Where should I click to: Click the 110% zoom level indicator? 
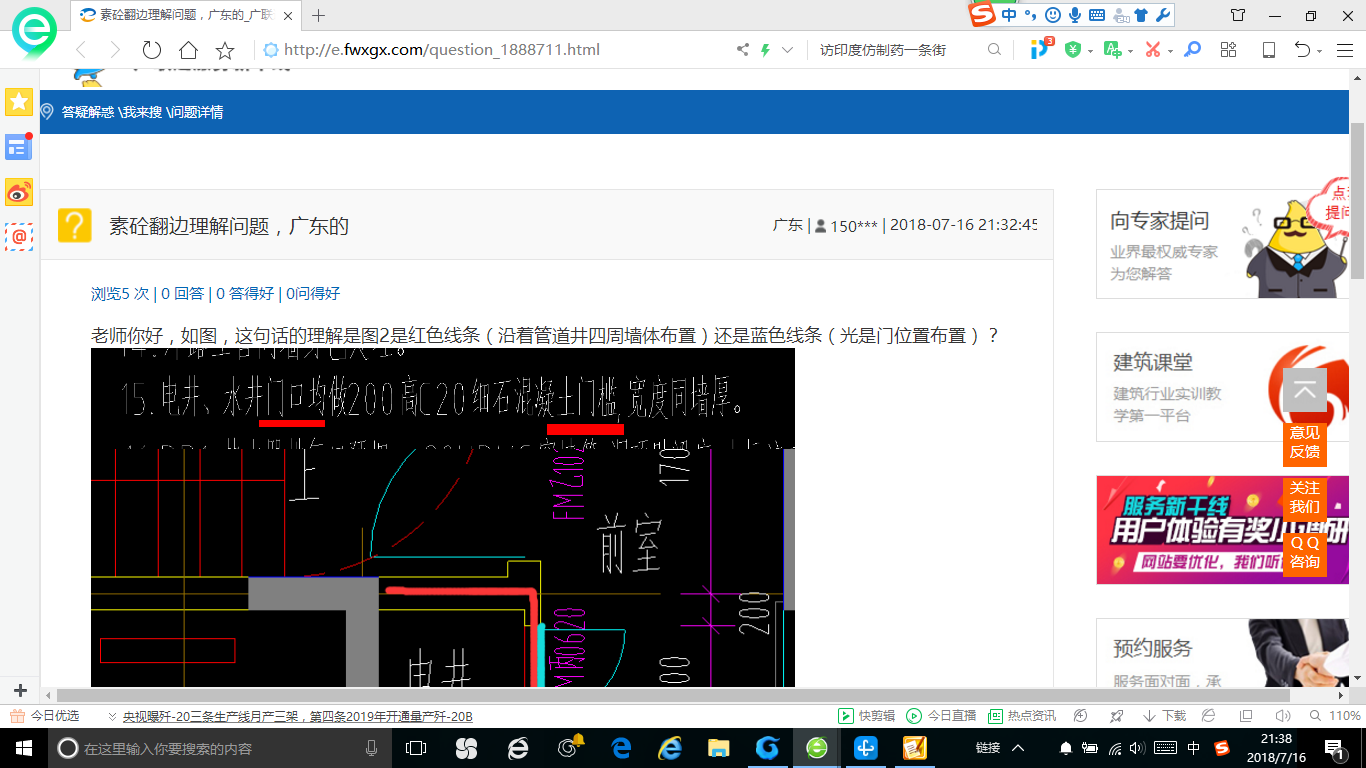1335,716
